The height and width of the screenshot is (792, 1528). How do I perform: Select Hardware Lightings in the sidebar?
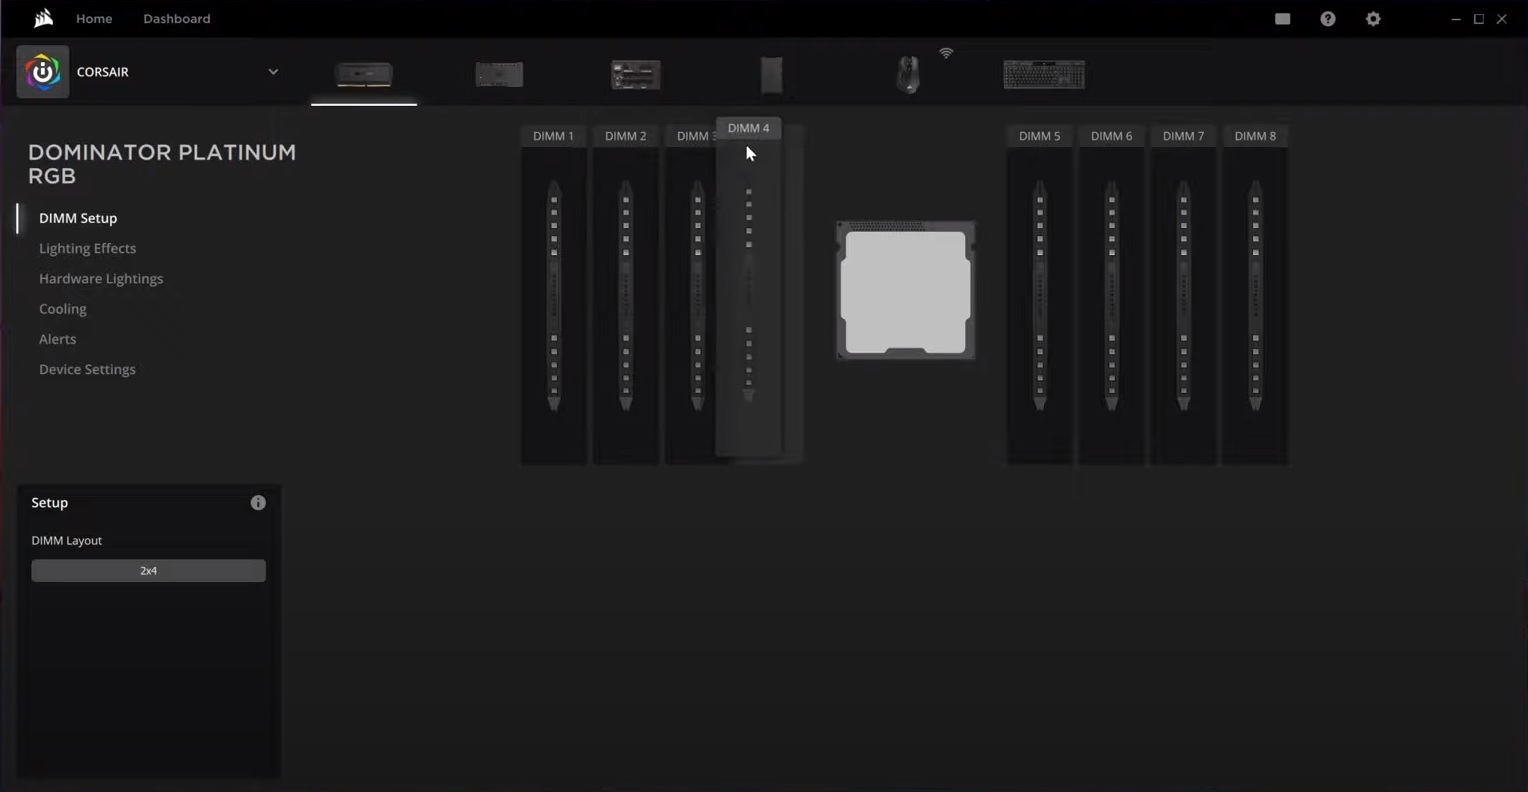101,278
